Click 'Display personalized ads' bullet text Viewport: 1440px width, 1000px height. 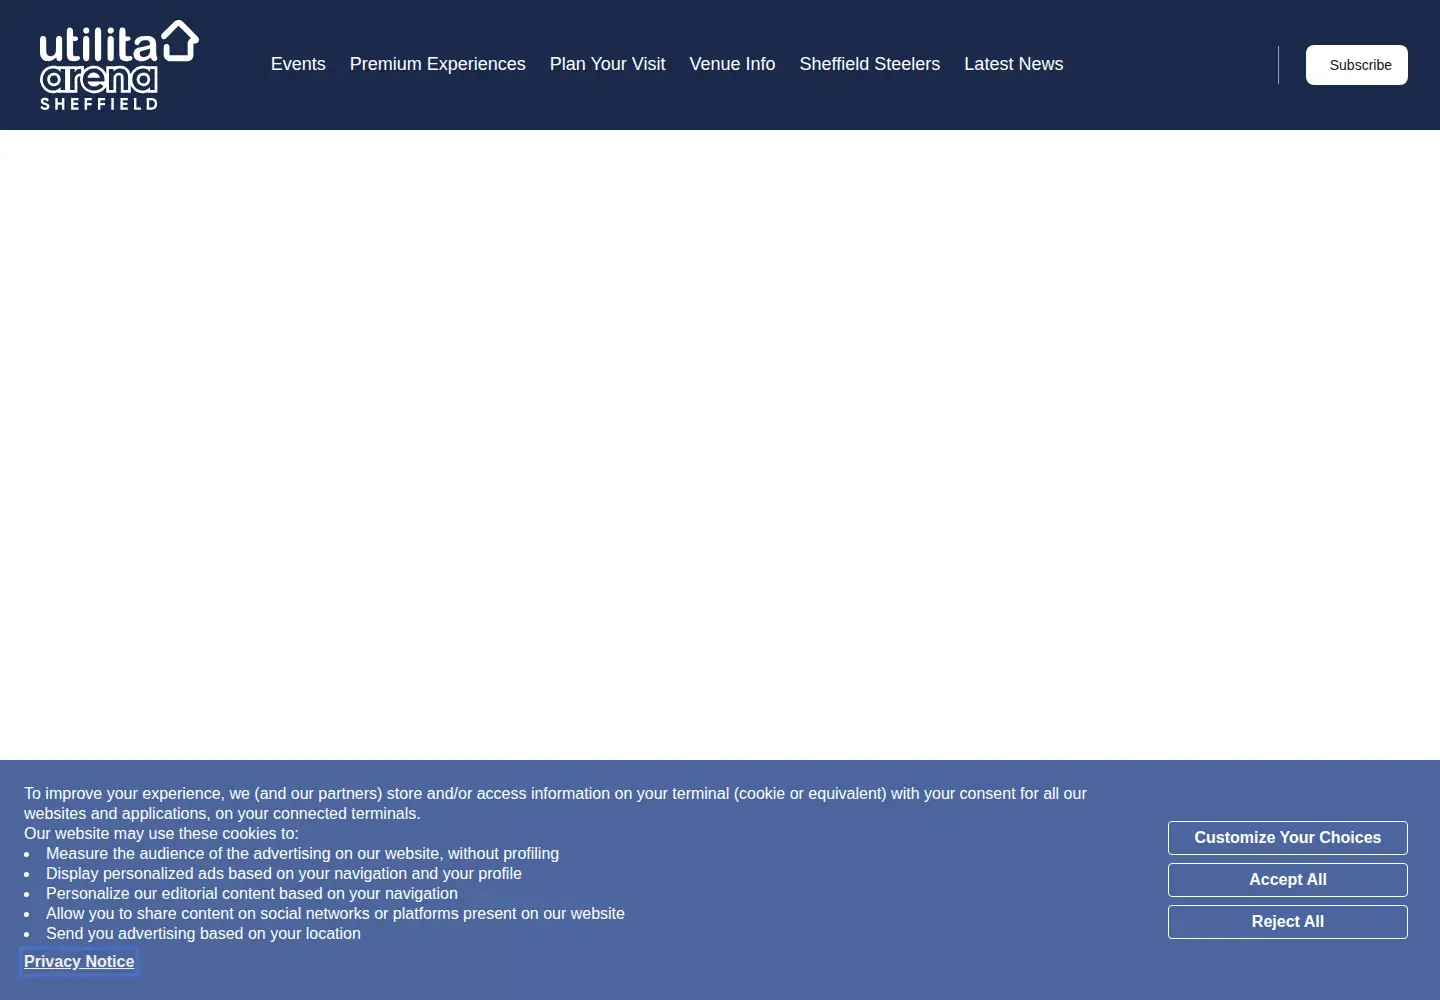(x=284, y=874)
